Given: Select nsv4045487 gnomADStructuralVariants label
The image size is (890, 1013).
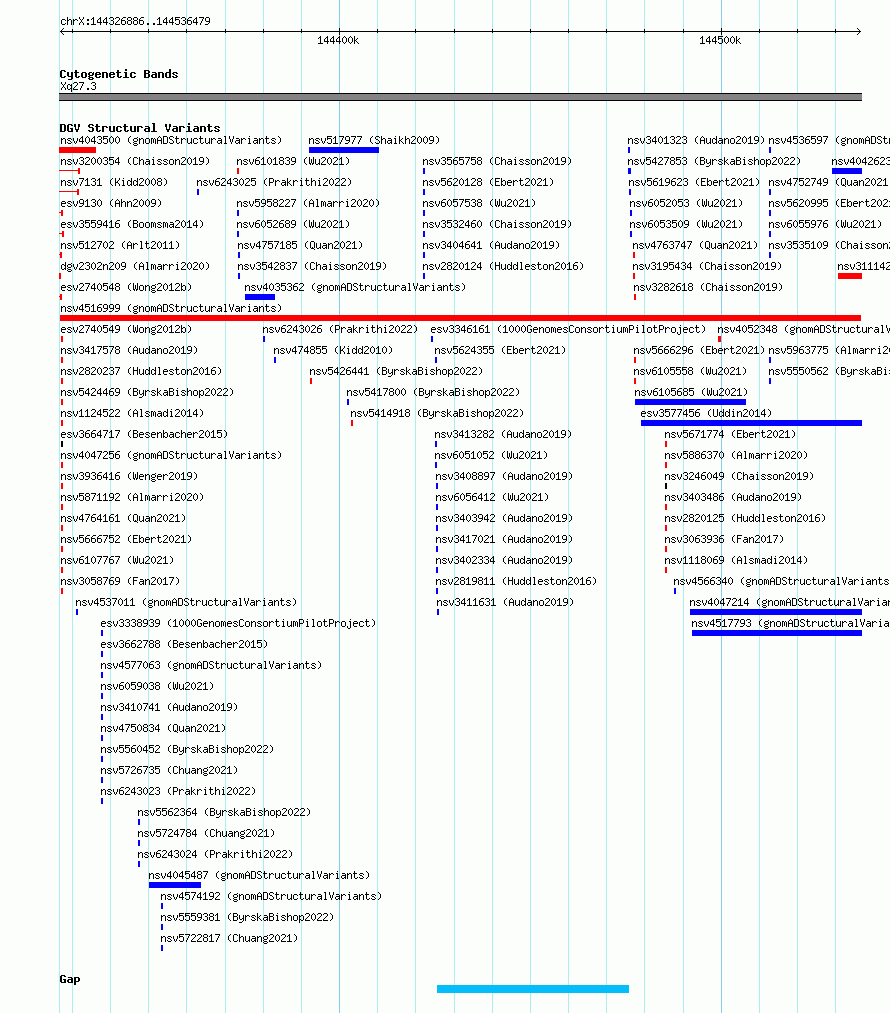Looking at the screenshot, I should coord(259,875).
